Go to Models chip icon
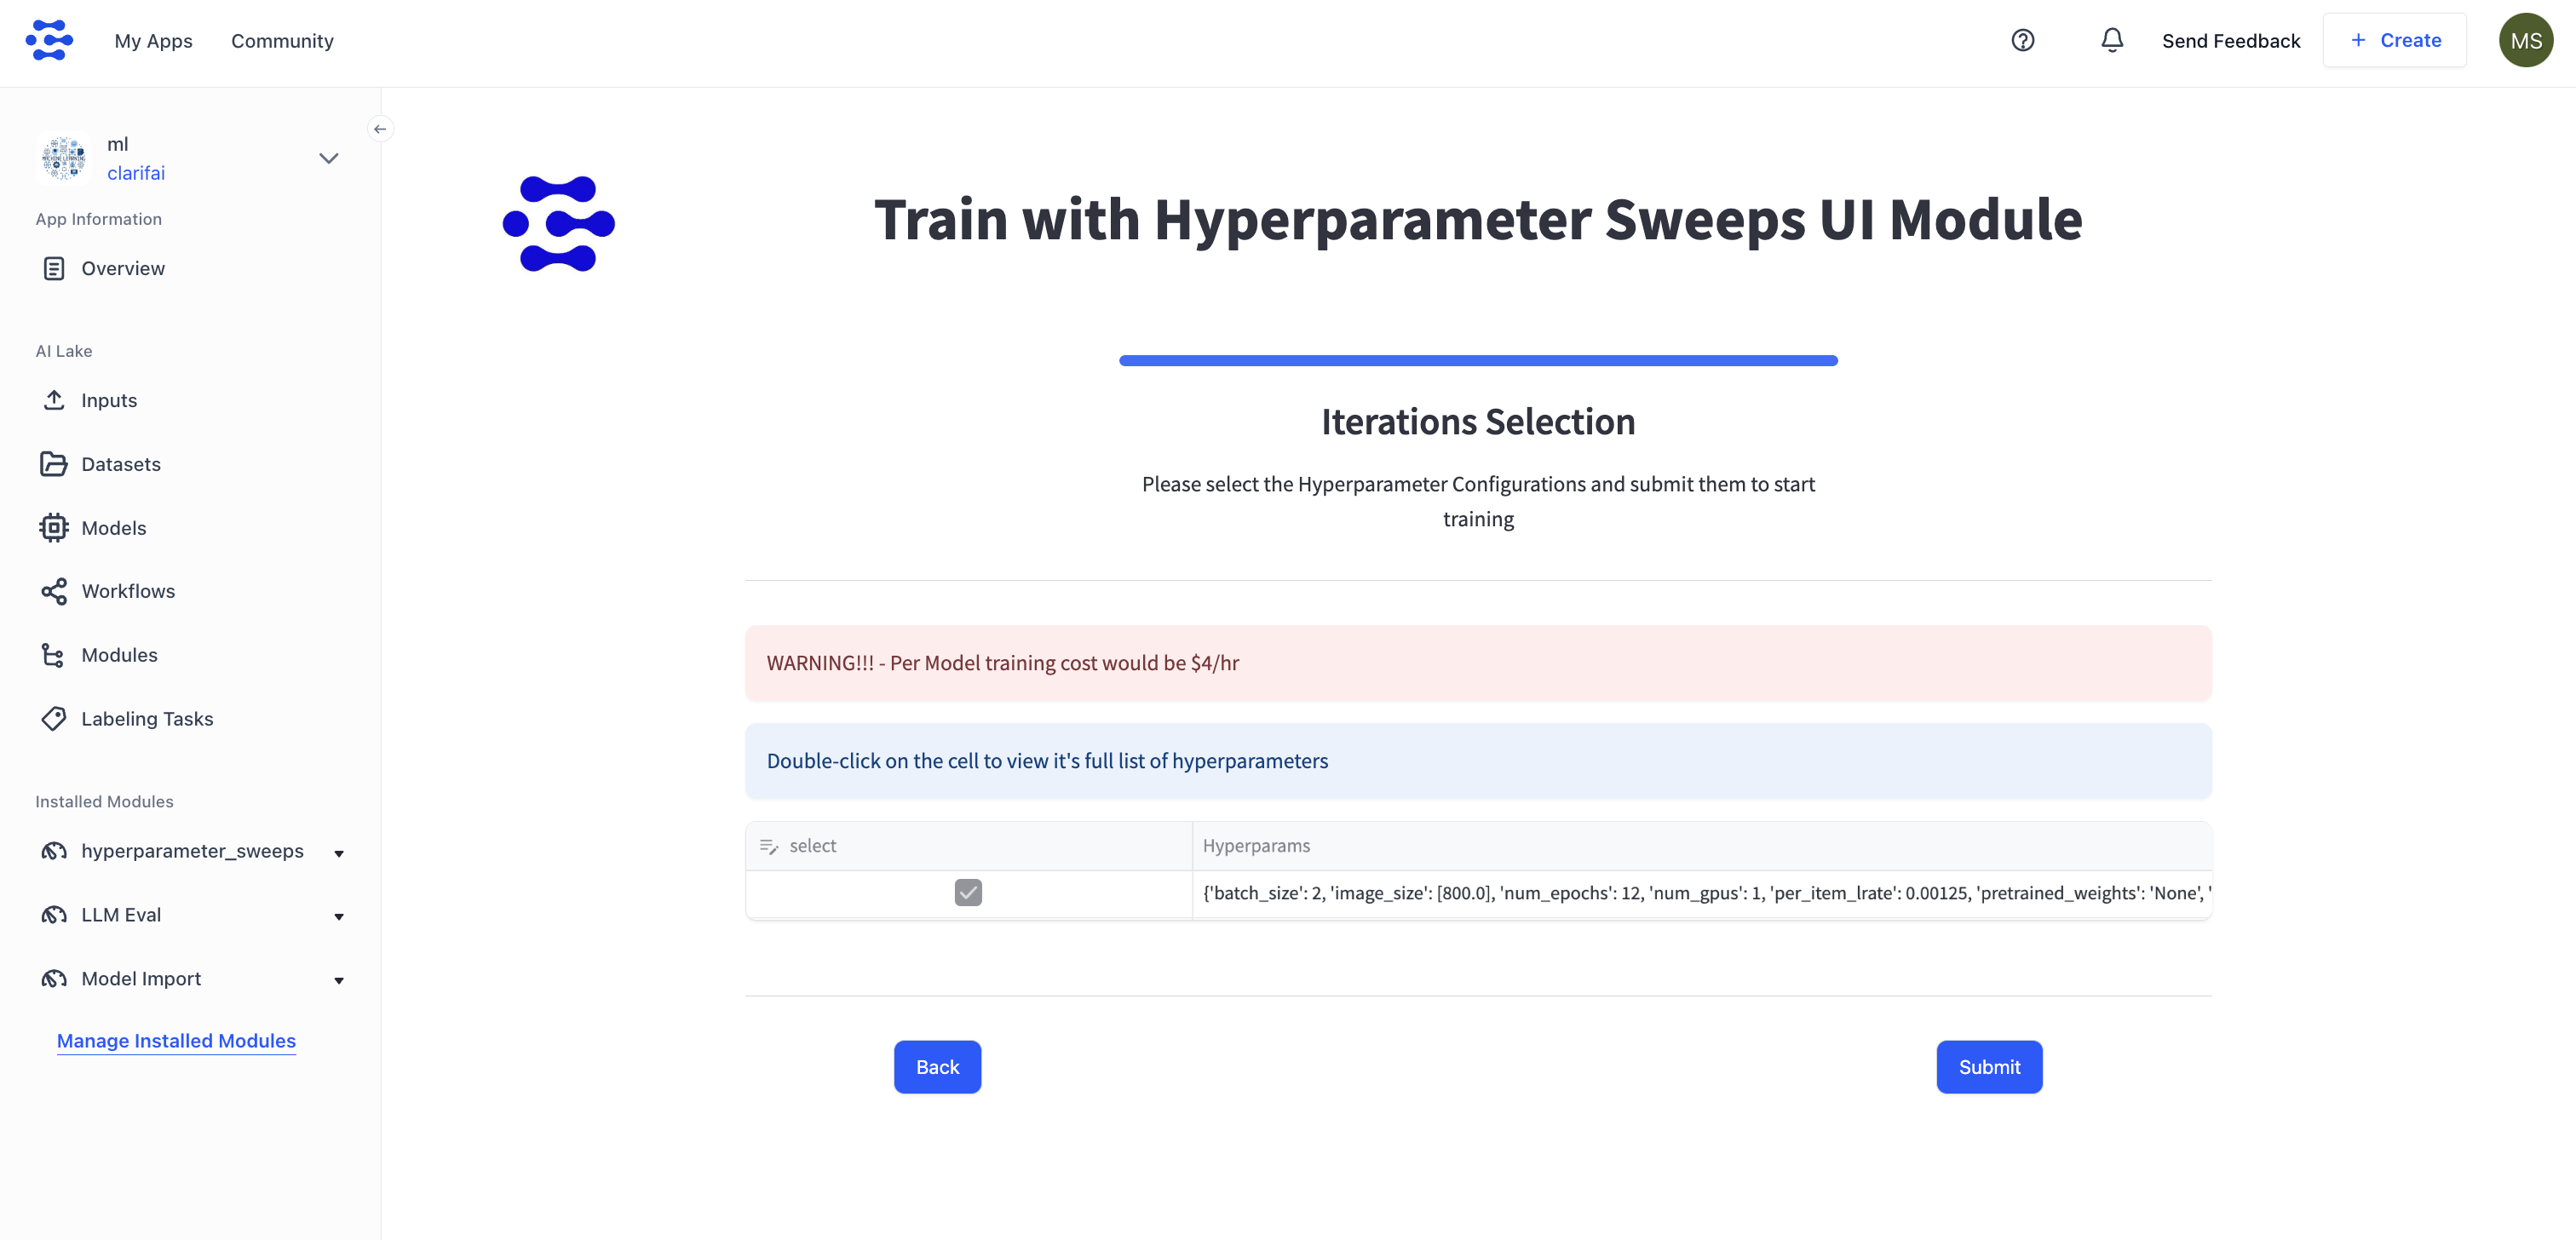2576x1240 pixels. [54, 528]
